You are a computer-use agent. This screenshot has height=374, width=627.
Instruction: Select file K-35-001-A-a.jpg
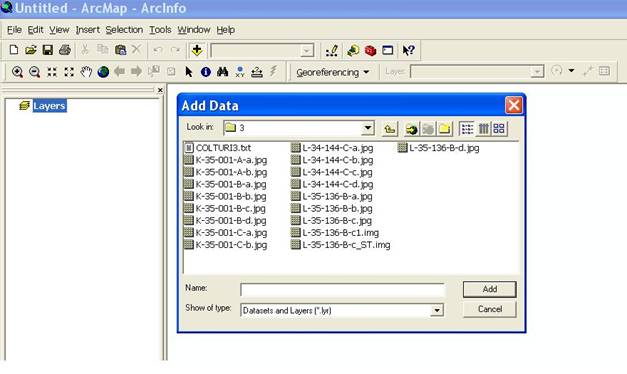tap(226, 160)
